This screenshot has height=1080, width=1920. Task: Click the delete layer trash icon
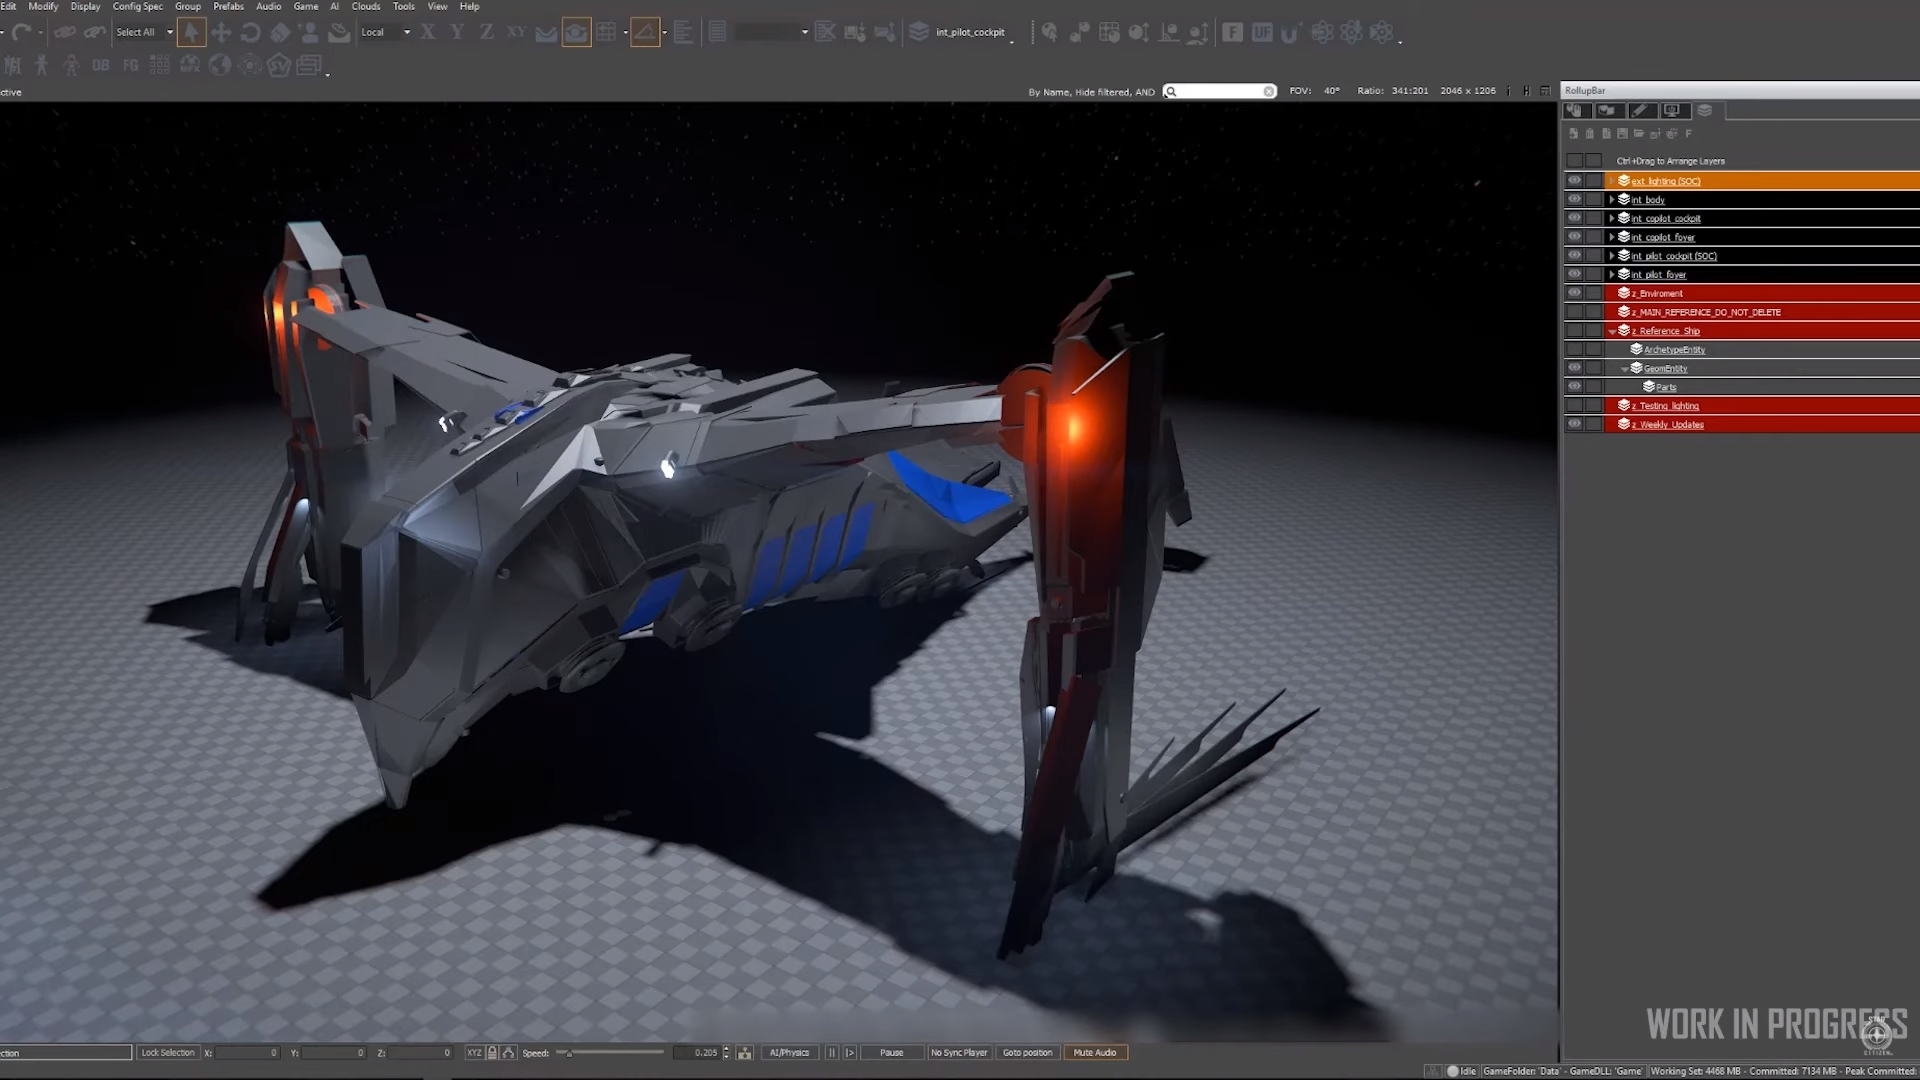1590,133
